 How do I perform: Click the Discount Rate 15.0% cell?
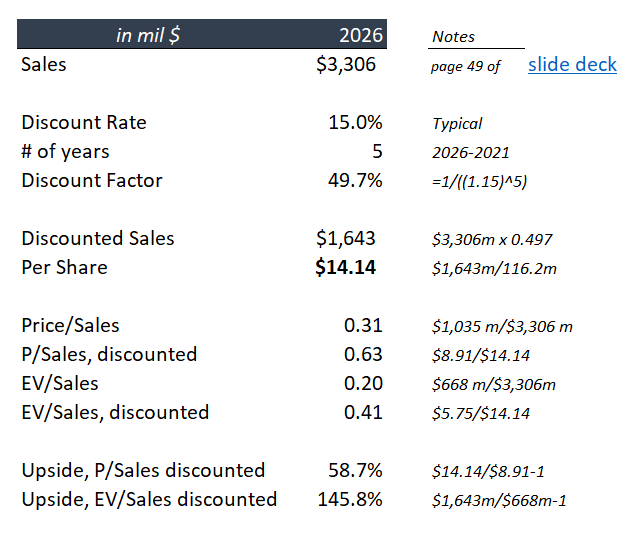click(x=355, y=123)
